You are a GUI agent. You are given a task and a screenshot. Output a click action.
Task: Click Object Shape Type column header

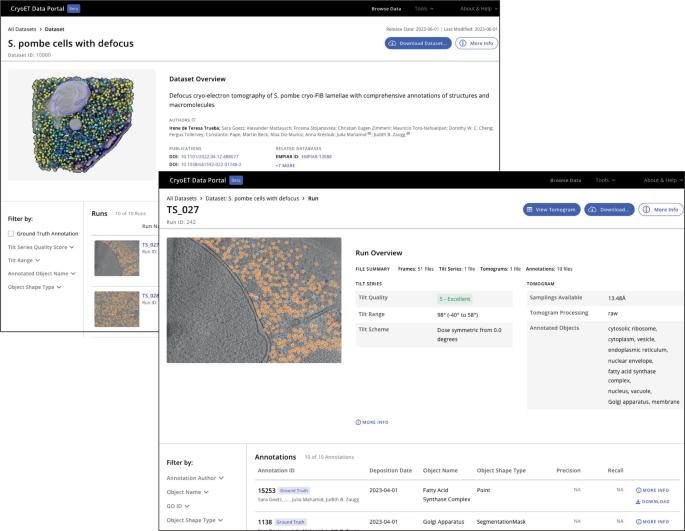click(501, 471)
